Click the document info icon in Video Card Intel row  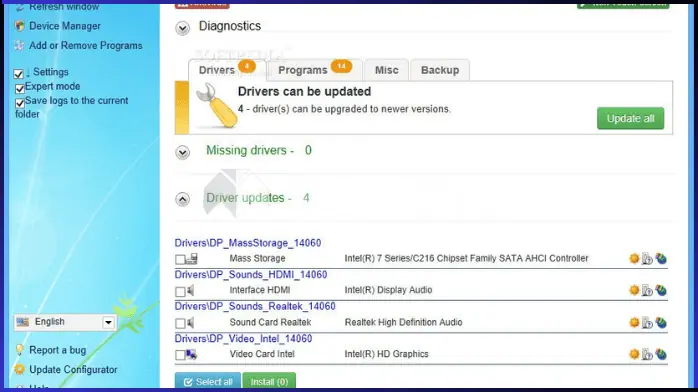coord(647,355)
